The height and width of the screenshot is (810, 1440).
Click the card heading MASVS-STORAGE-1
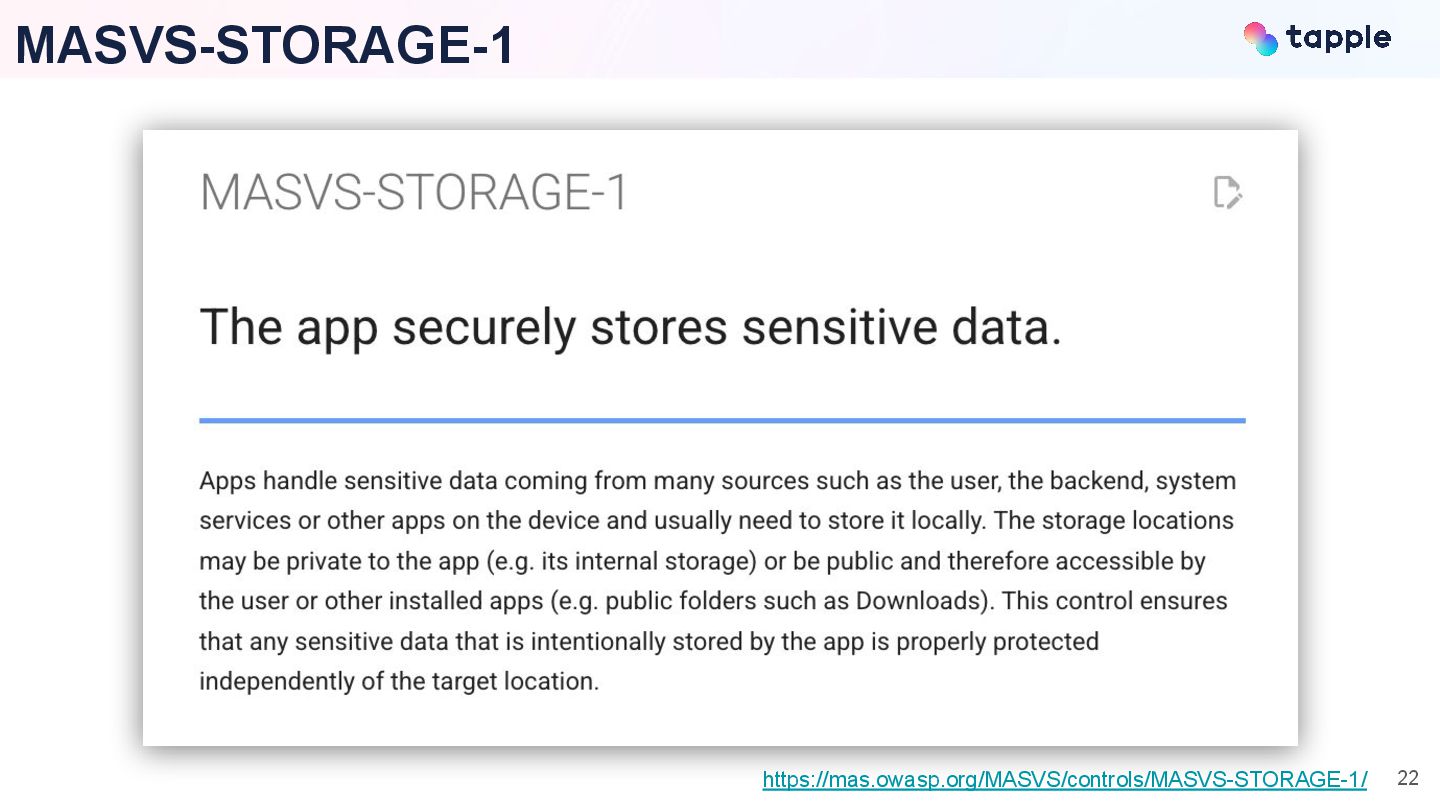414,192
